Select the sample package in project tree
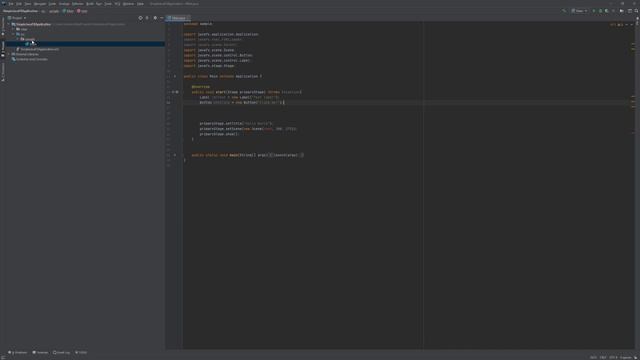Viewport: 640px width, 360px height. [x=28, y=39]
